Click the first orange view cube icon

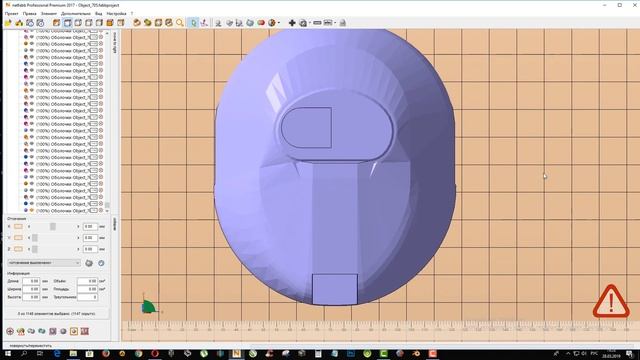click(56, 23)
